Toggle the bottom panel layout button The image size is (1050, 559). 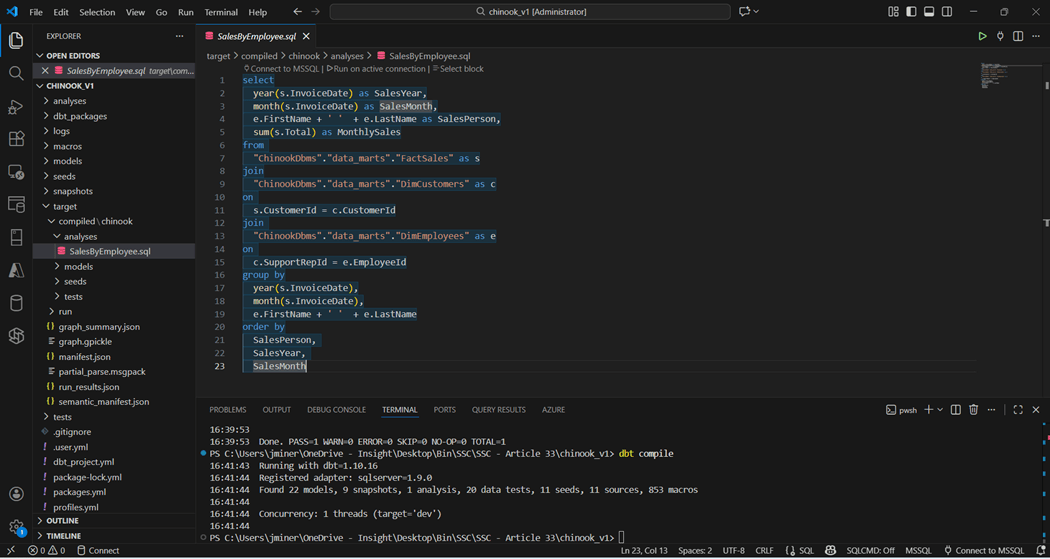pyautogui.click(x=929, y=12)
